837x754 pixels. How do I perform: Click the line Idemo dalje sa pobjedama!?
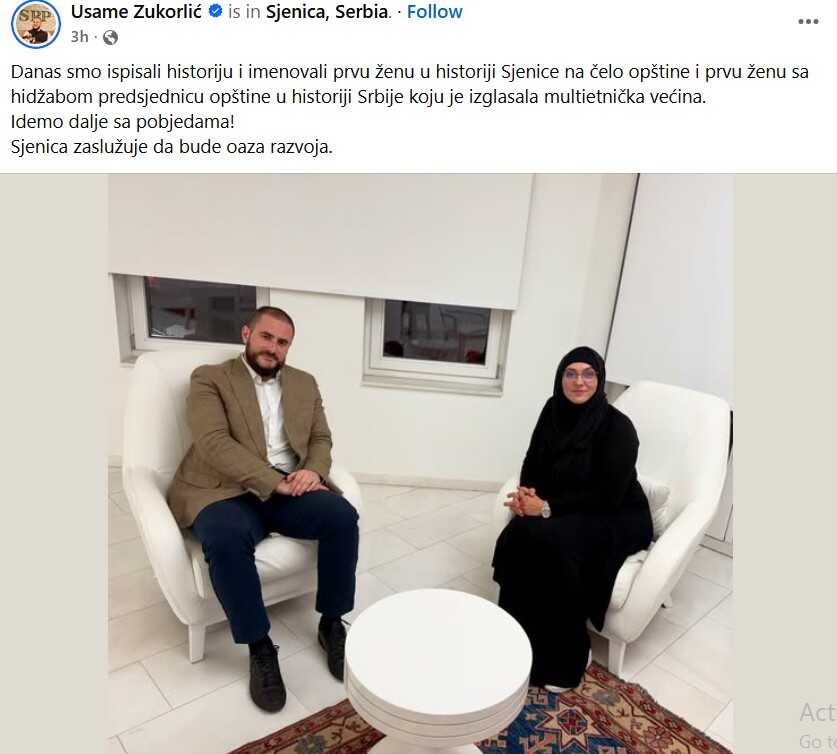pos(123,122)
